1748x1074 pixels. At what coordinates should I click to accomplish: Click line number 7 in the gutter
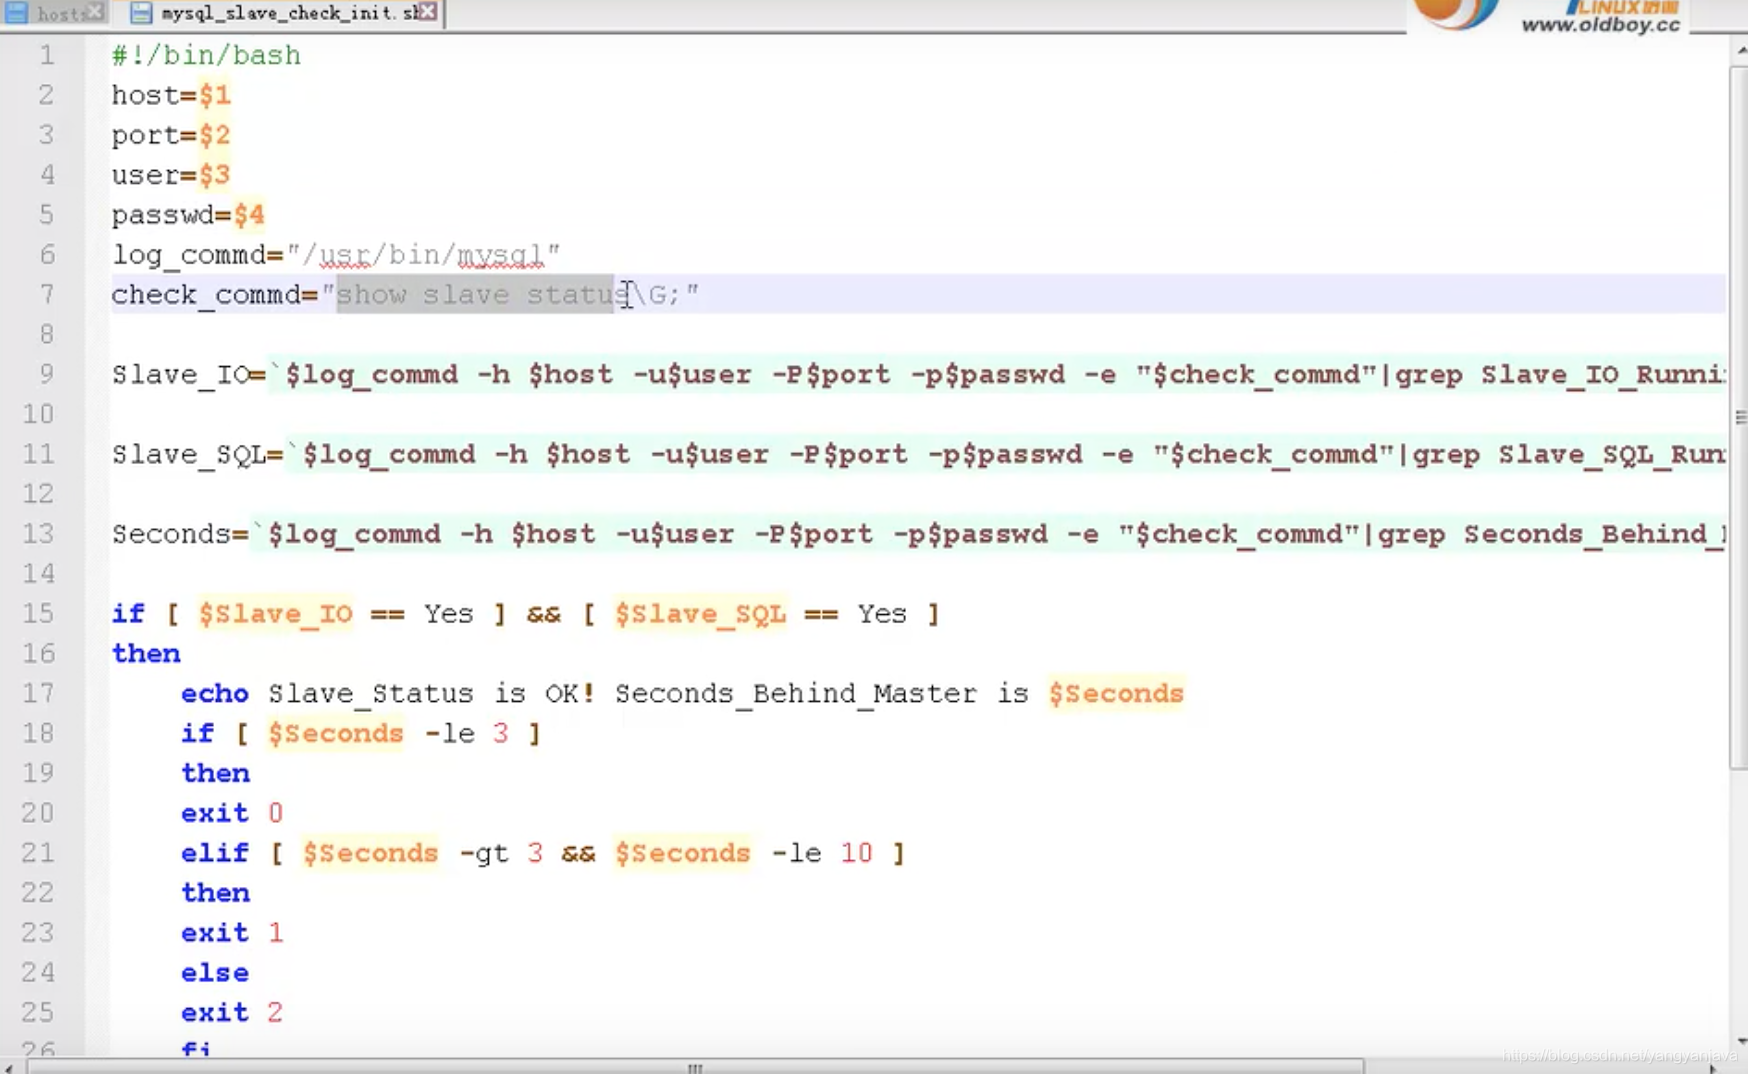46,295
